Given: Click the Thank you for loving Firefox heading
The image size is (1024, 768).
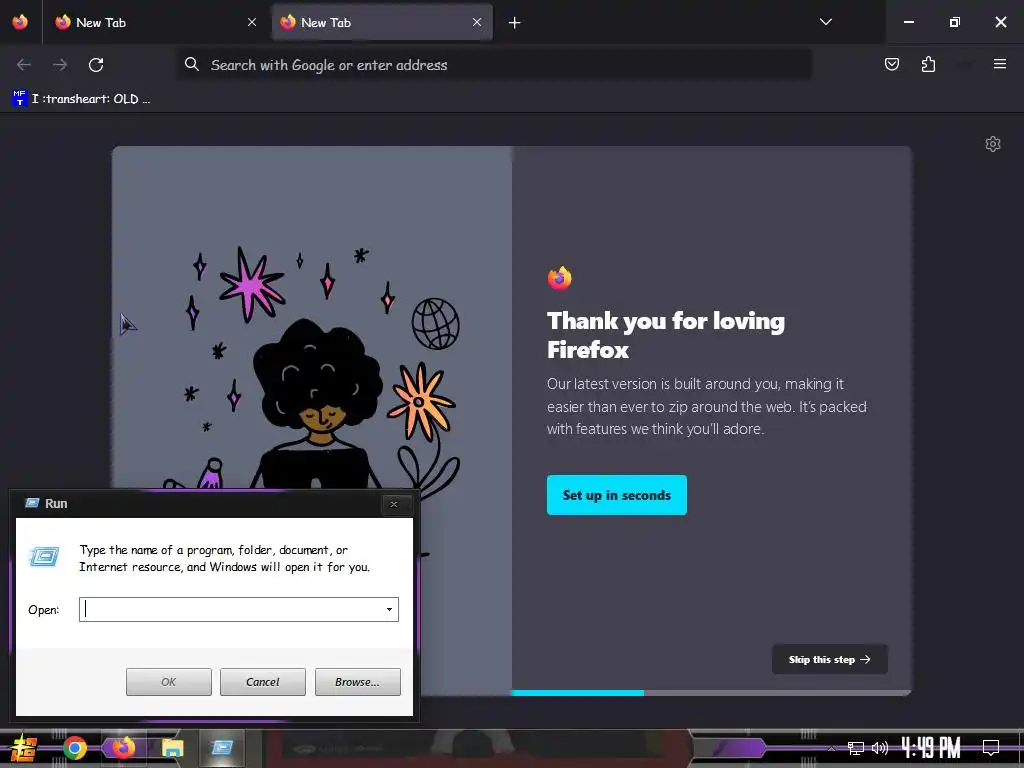Looking at the screenshot, I should coord(665,335).
